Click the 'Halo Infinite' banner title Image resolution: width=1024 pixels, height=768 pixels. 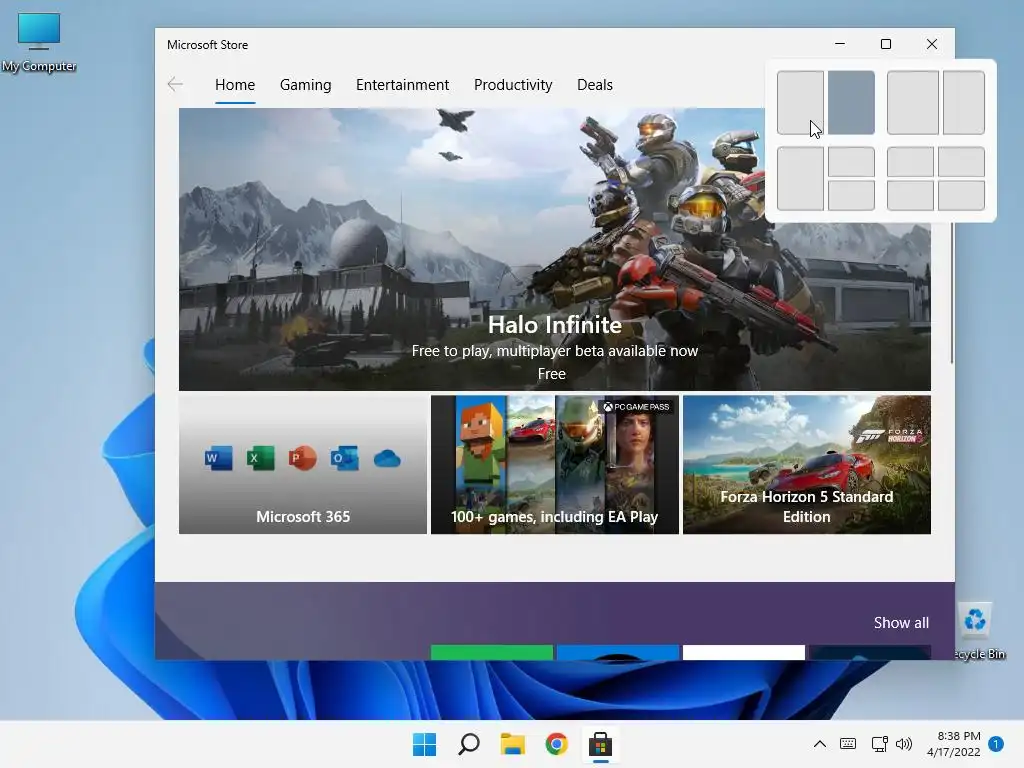click(554, 325)
